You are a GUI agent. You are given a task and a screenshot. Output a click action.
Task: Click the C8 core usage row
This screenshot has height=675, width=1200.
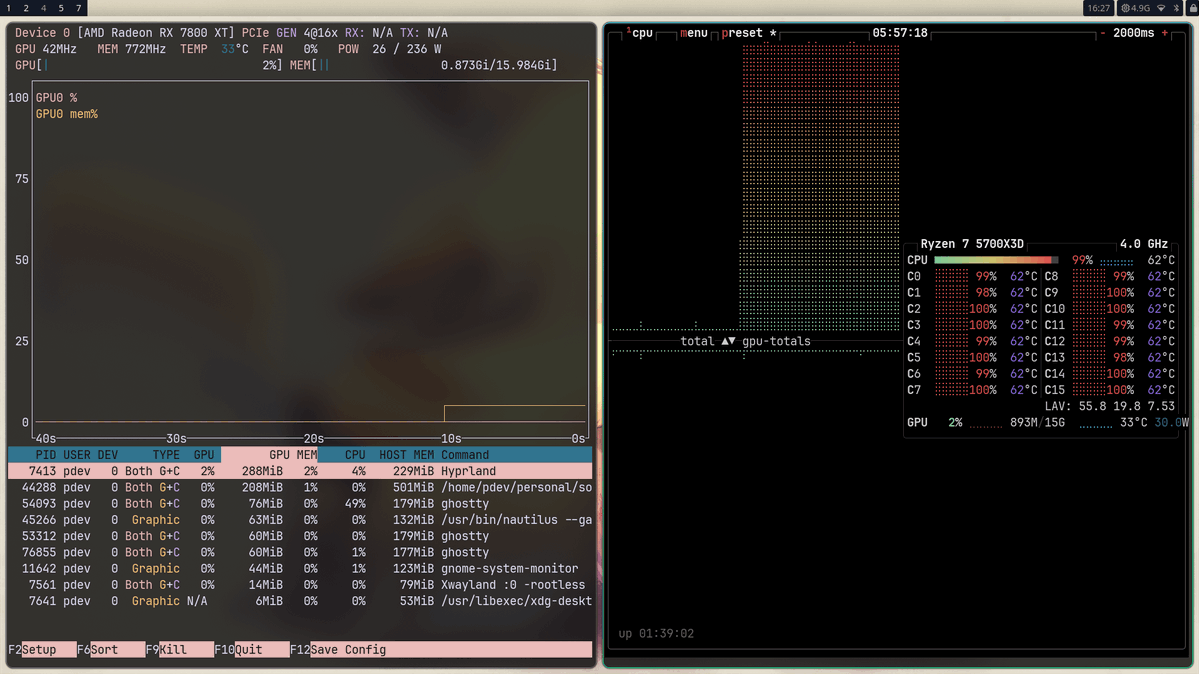pos(1110,277)
